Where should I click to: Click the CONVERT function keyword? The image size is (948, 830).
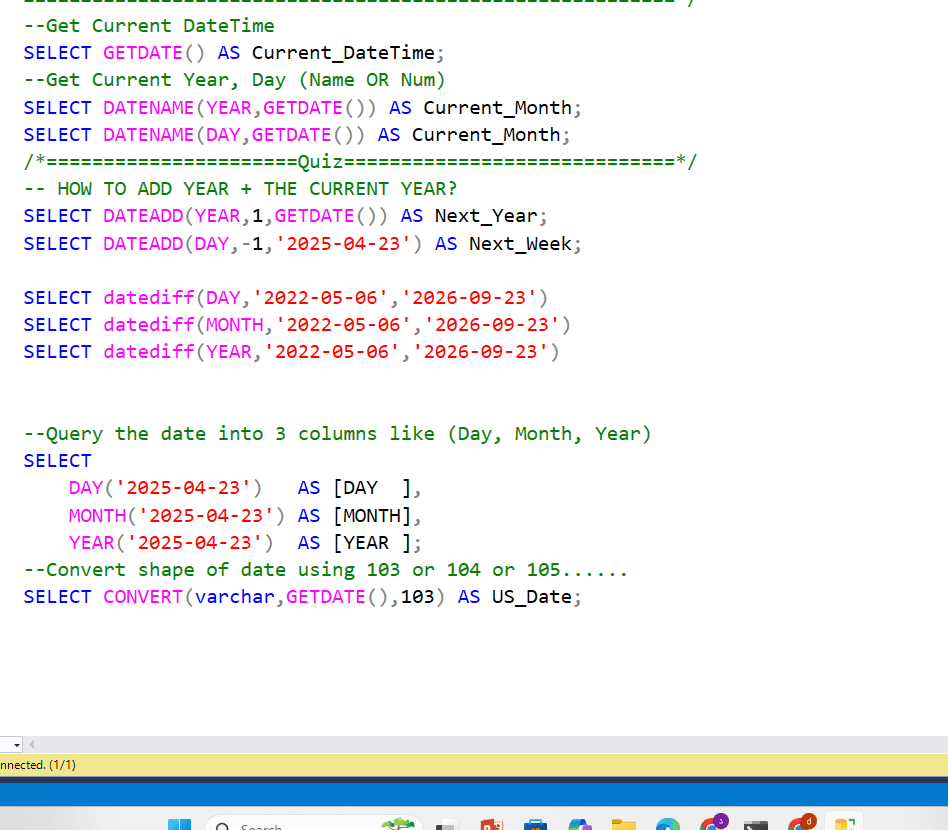[x=143, y=597]
